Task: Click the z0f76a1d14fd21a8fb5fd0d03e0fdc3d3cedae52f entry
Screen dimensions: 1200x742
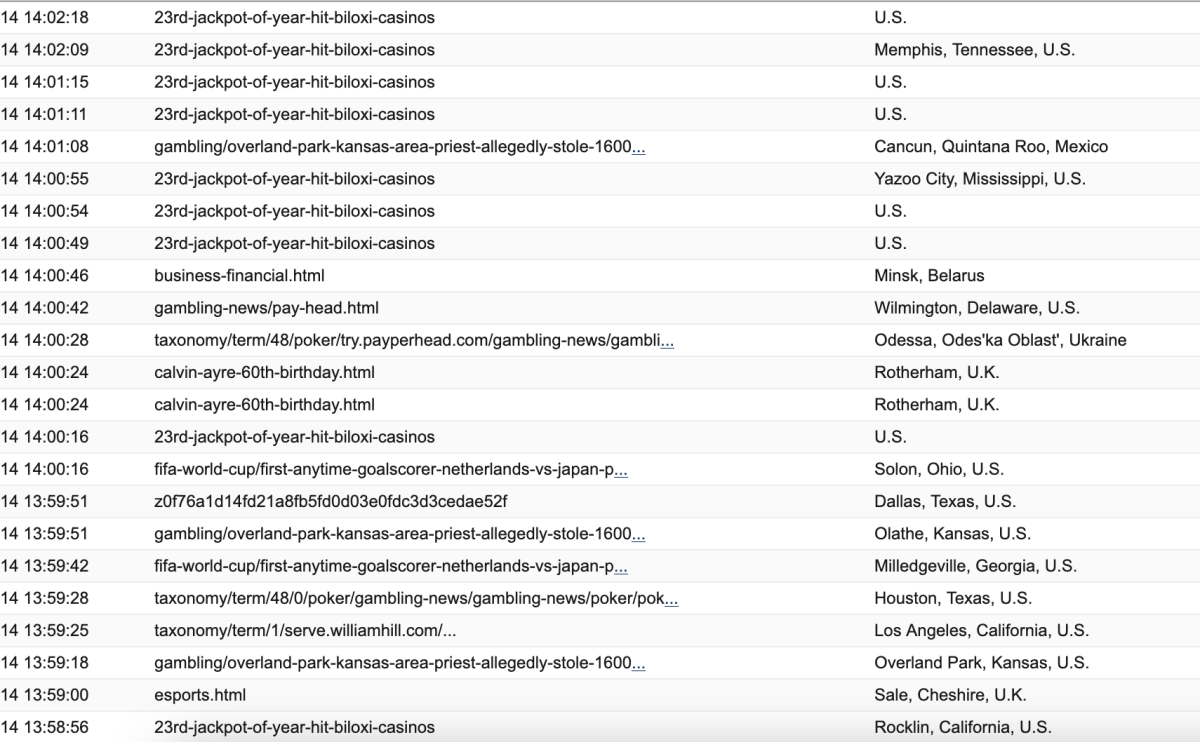Action: 337,502
